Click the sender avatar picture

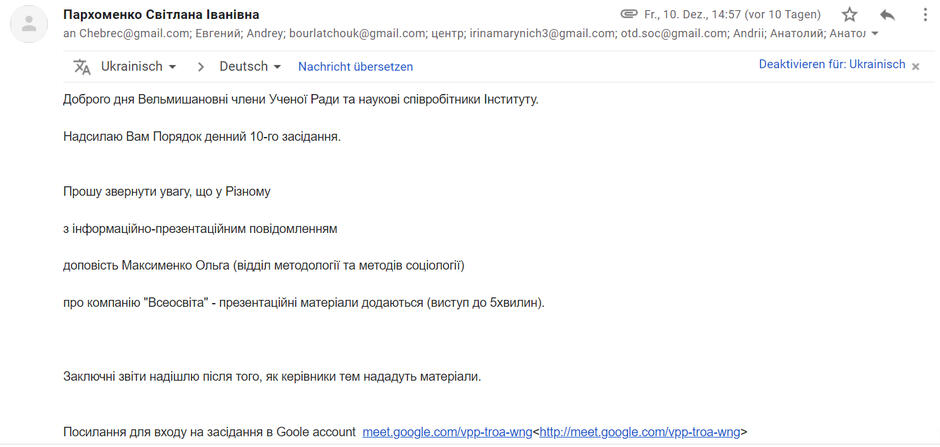coord(28,24)
